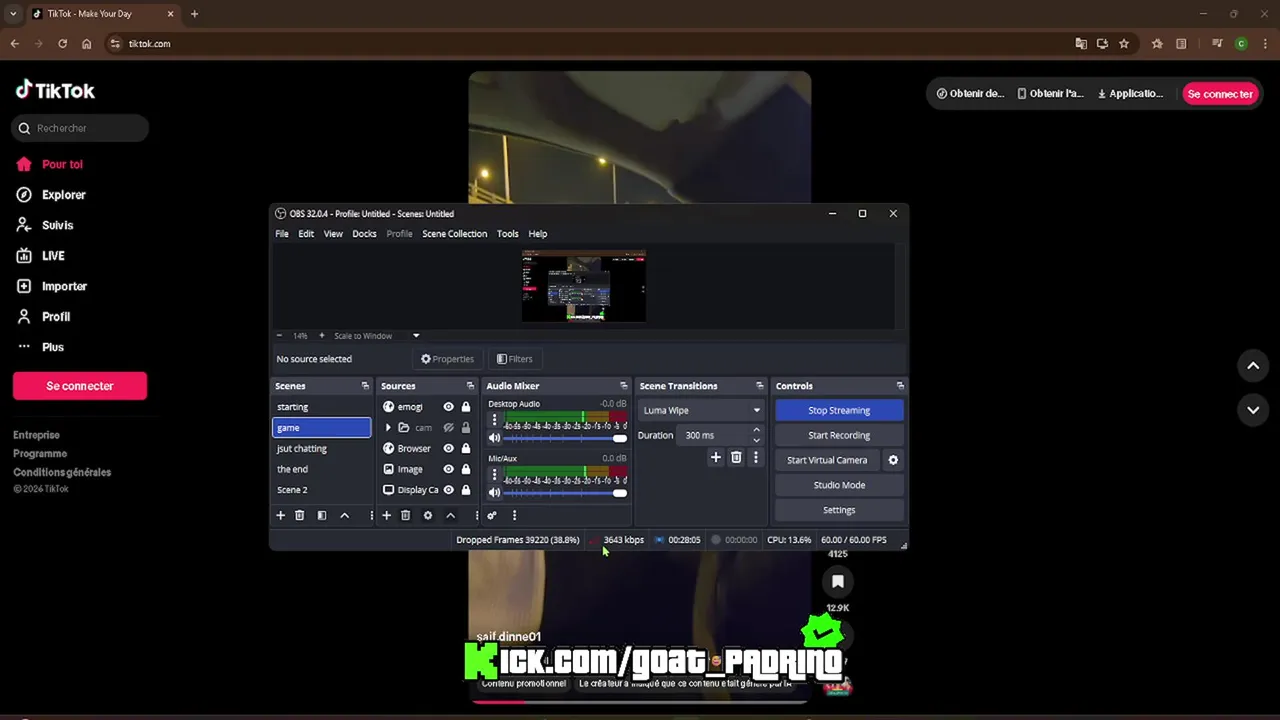
Task: Go to next TikTok video arrow
Action: click(1253, 410)
